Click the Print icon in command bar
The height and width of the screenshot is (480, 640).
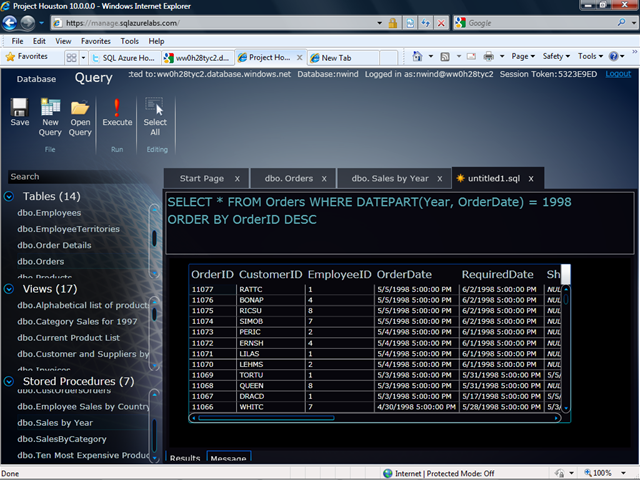click(x=489, y=56)
